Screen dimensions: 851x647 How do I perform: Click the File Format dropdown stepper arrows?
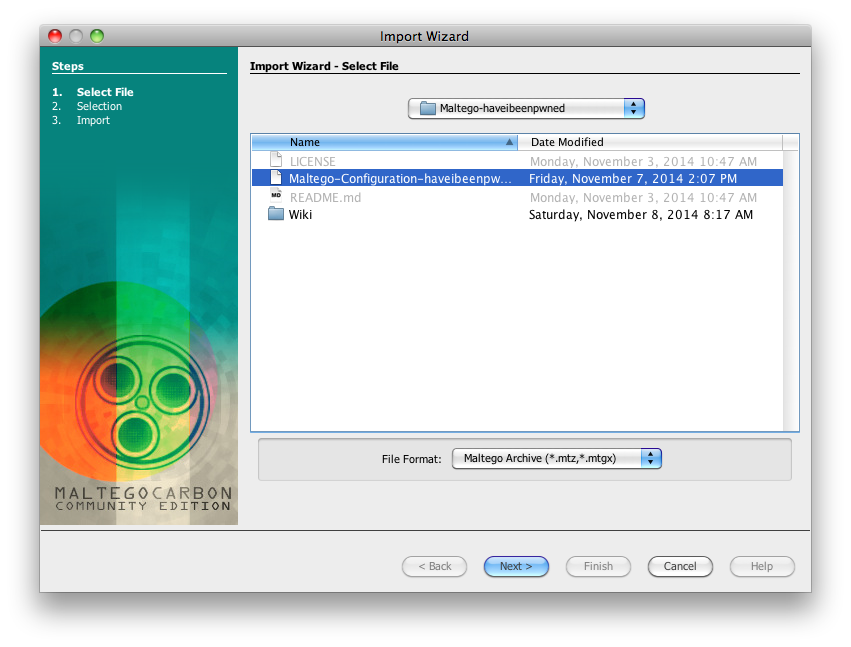click(x=651, y=458)
